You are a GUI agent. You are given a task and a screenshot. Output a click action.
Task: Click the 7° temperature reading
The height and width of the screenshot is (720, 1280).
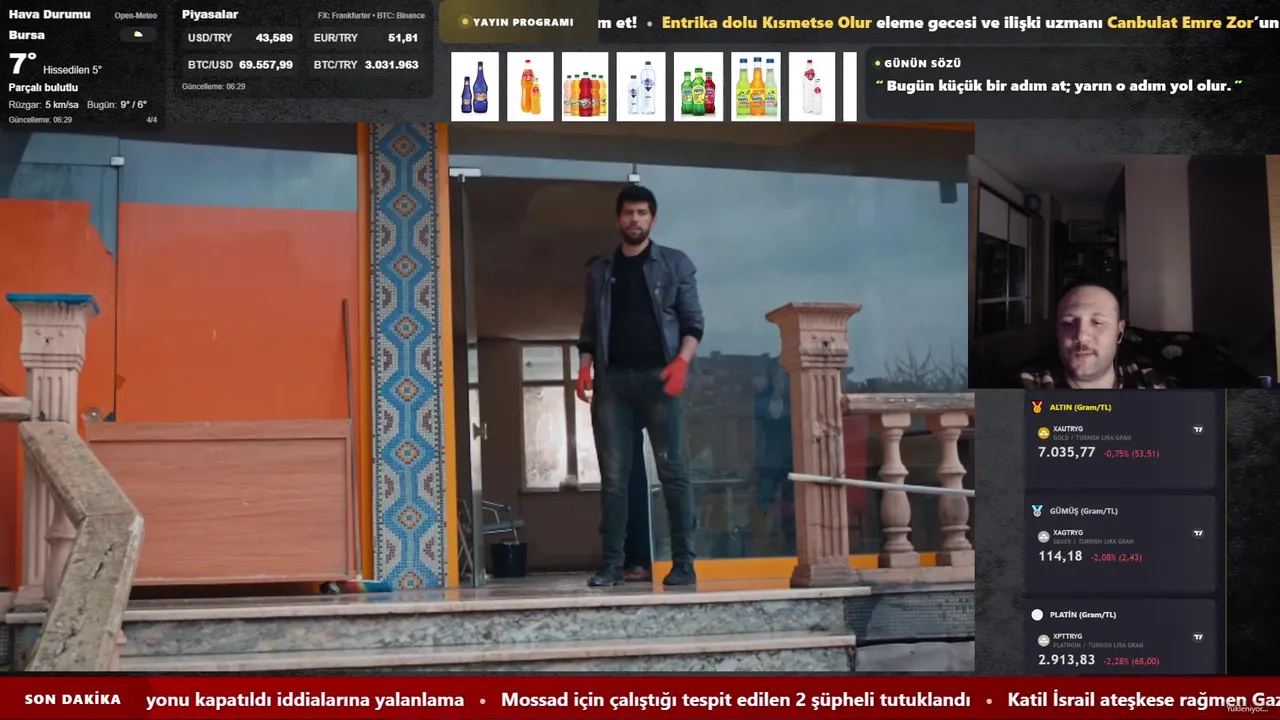click(23, 65)
